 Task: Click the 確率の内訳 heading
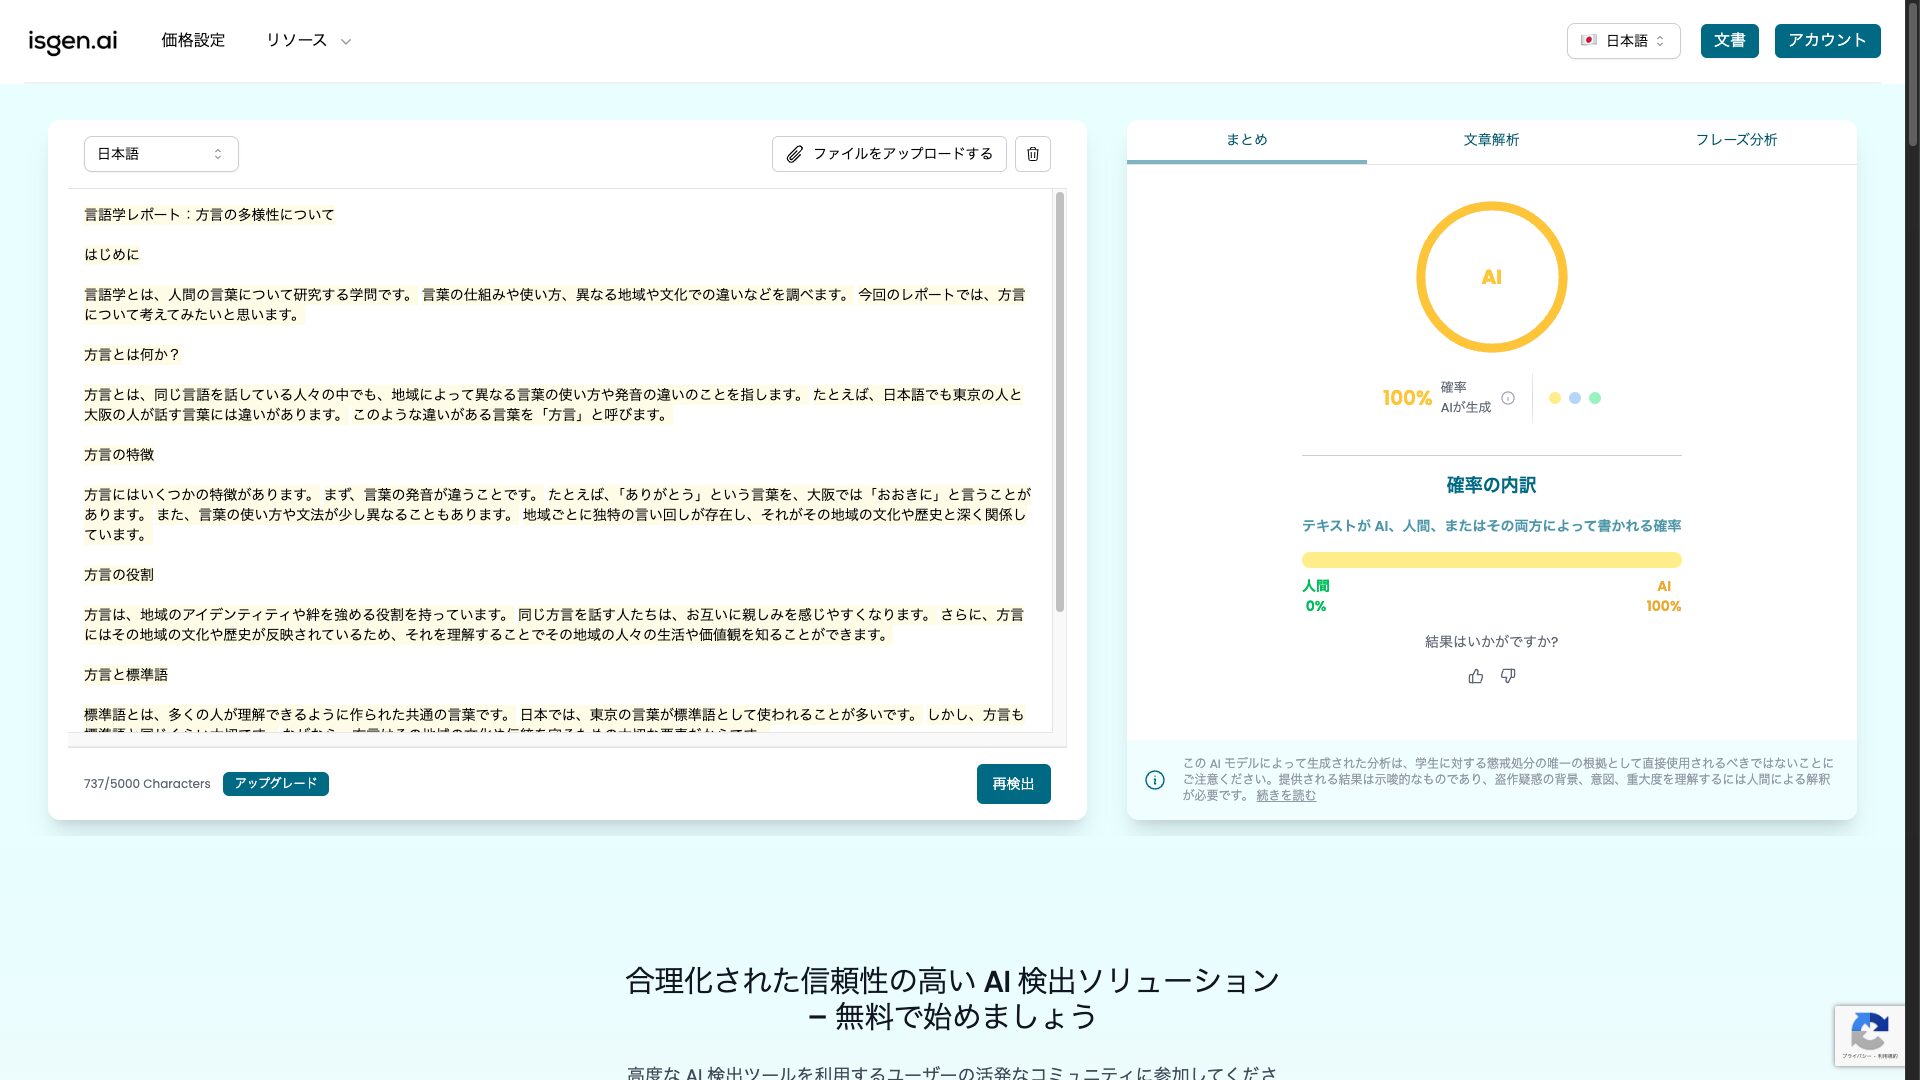pos(1492,485)
